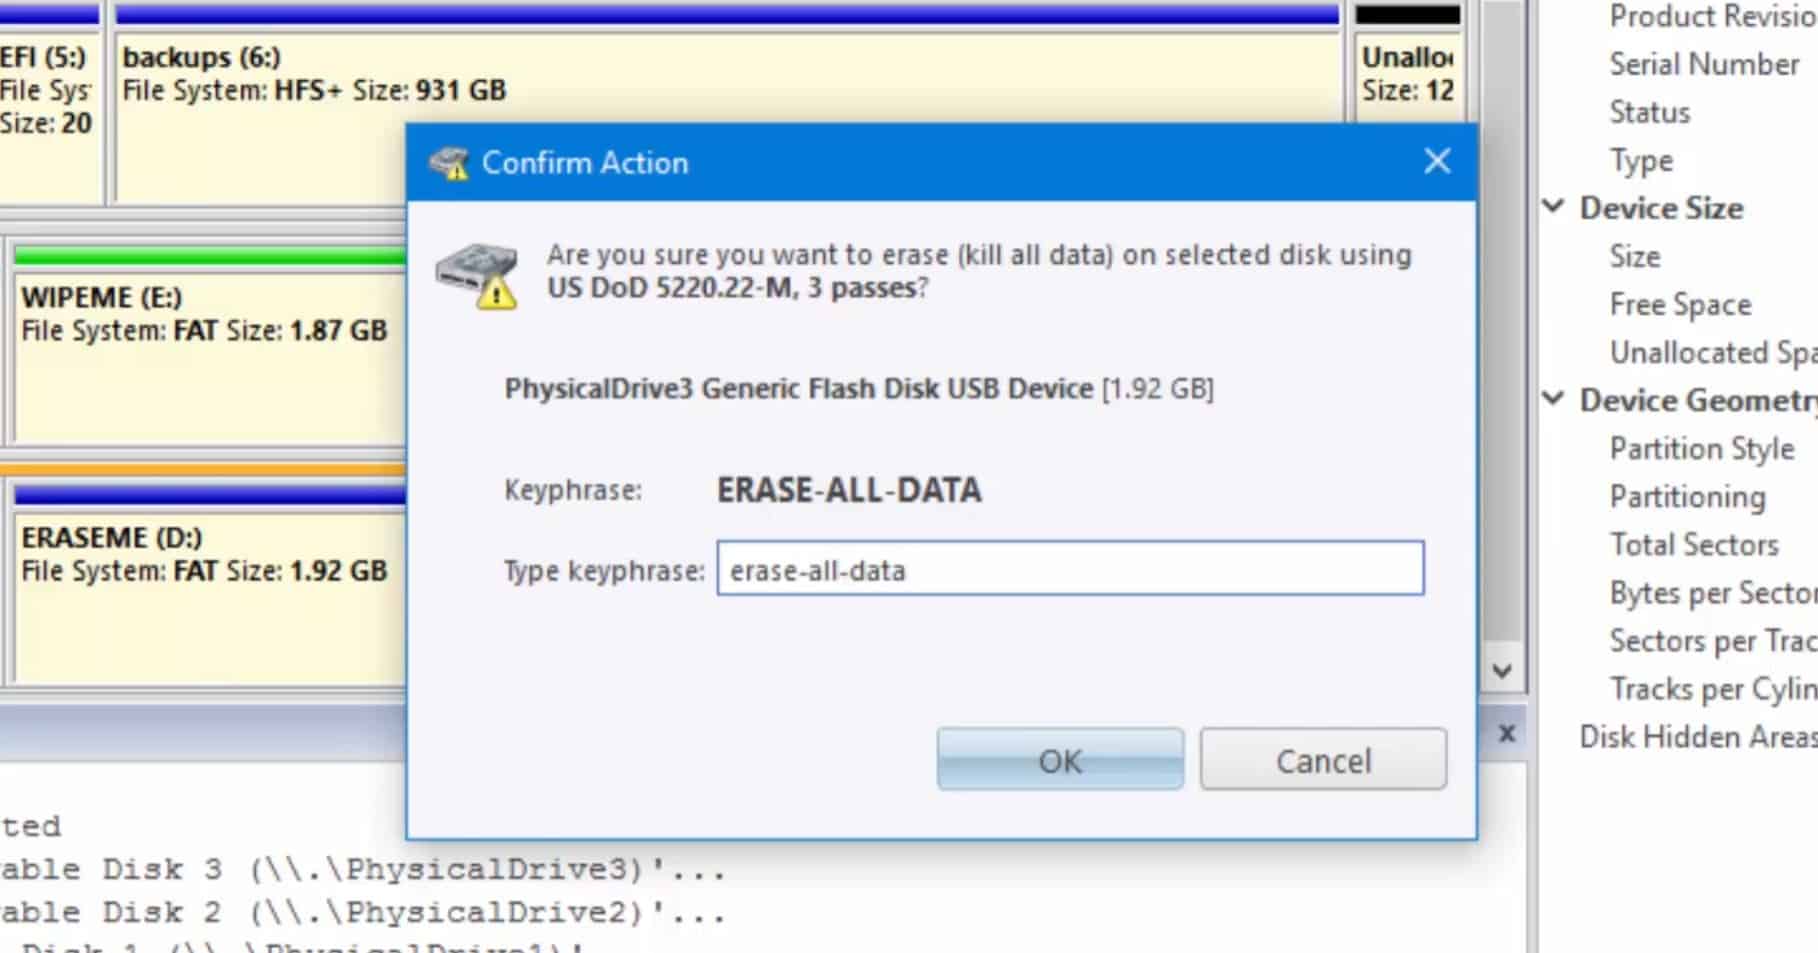
Task: Close the Confirm Action dialog
Action: click(1437, 161)
